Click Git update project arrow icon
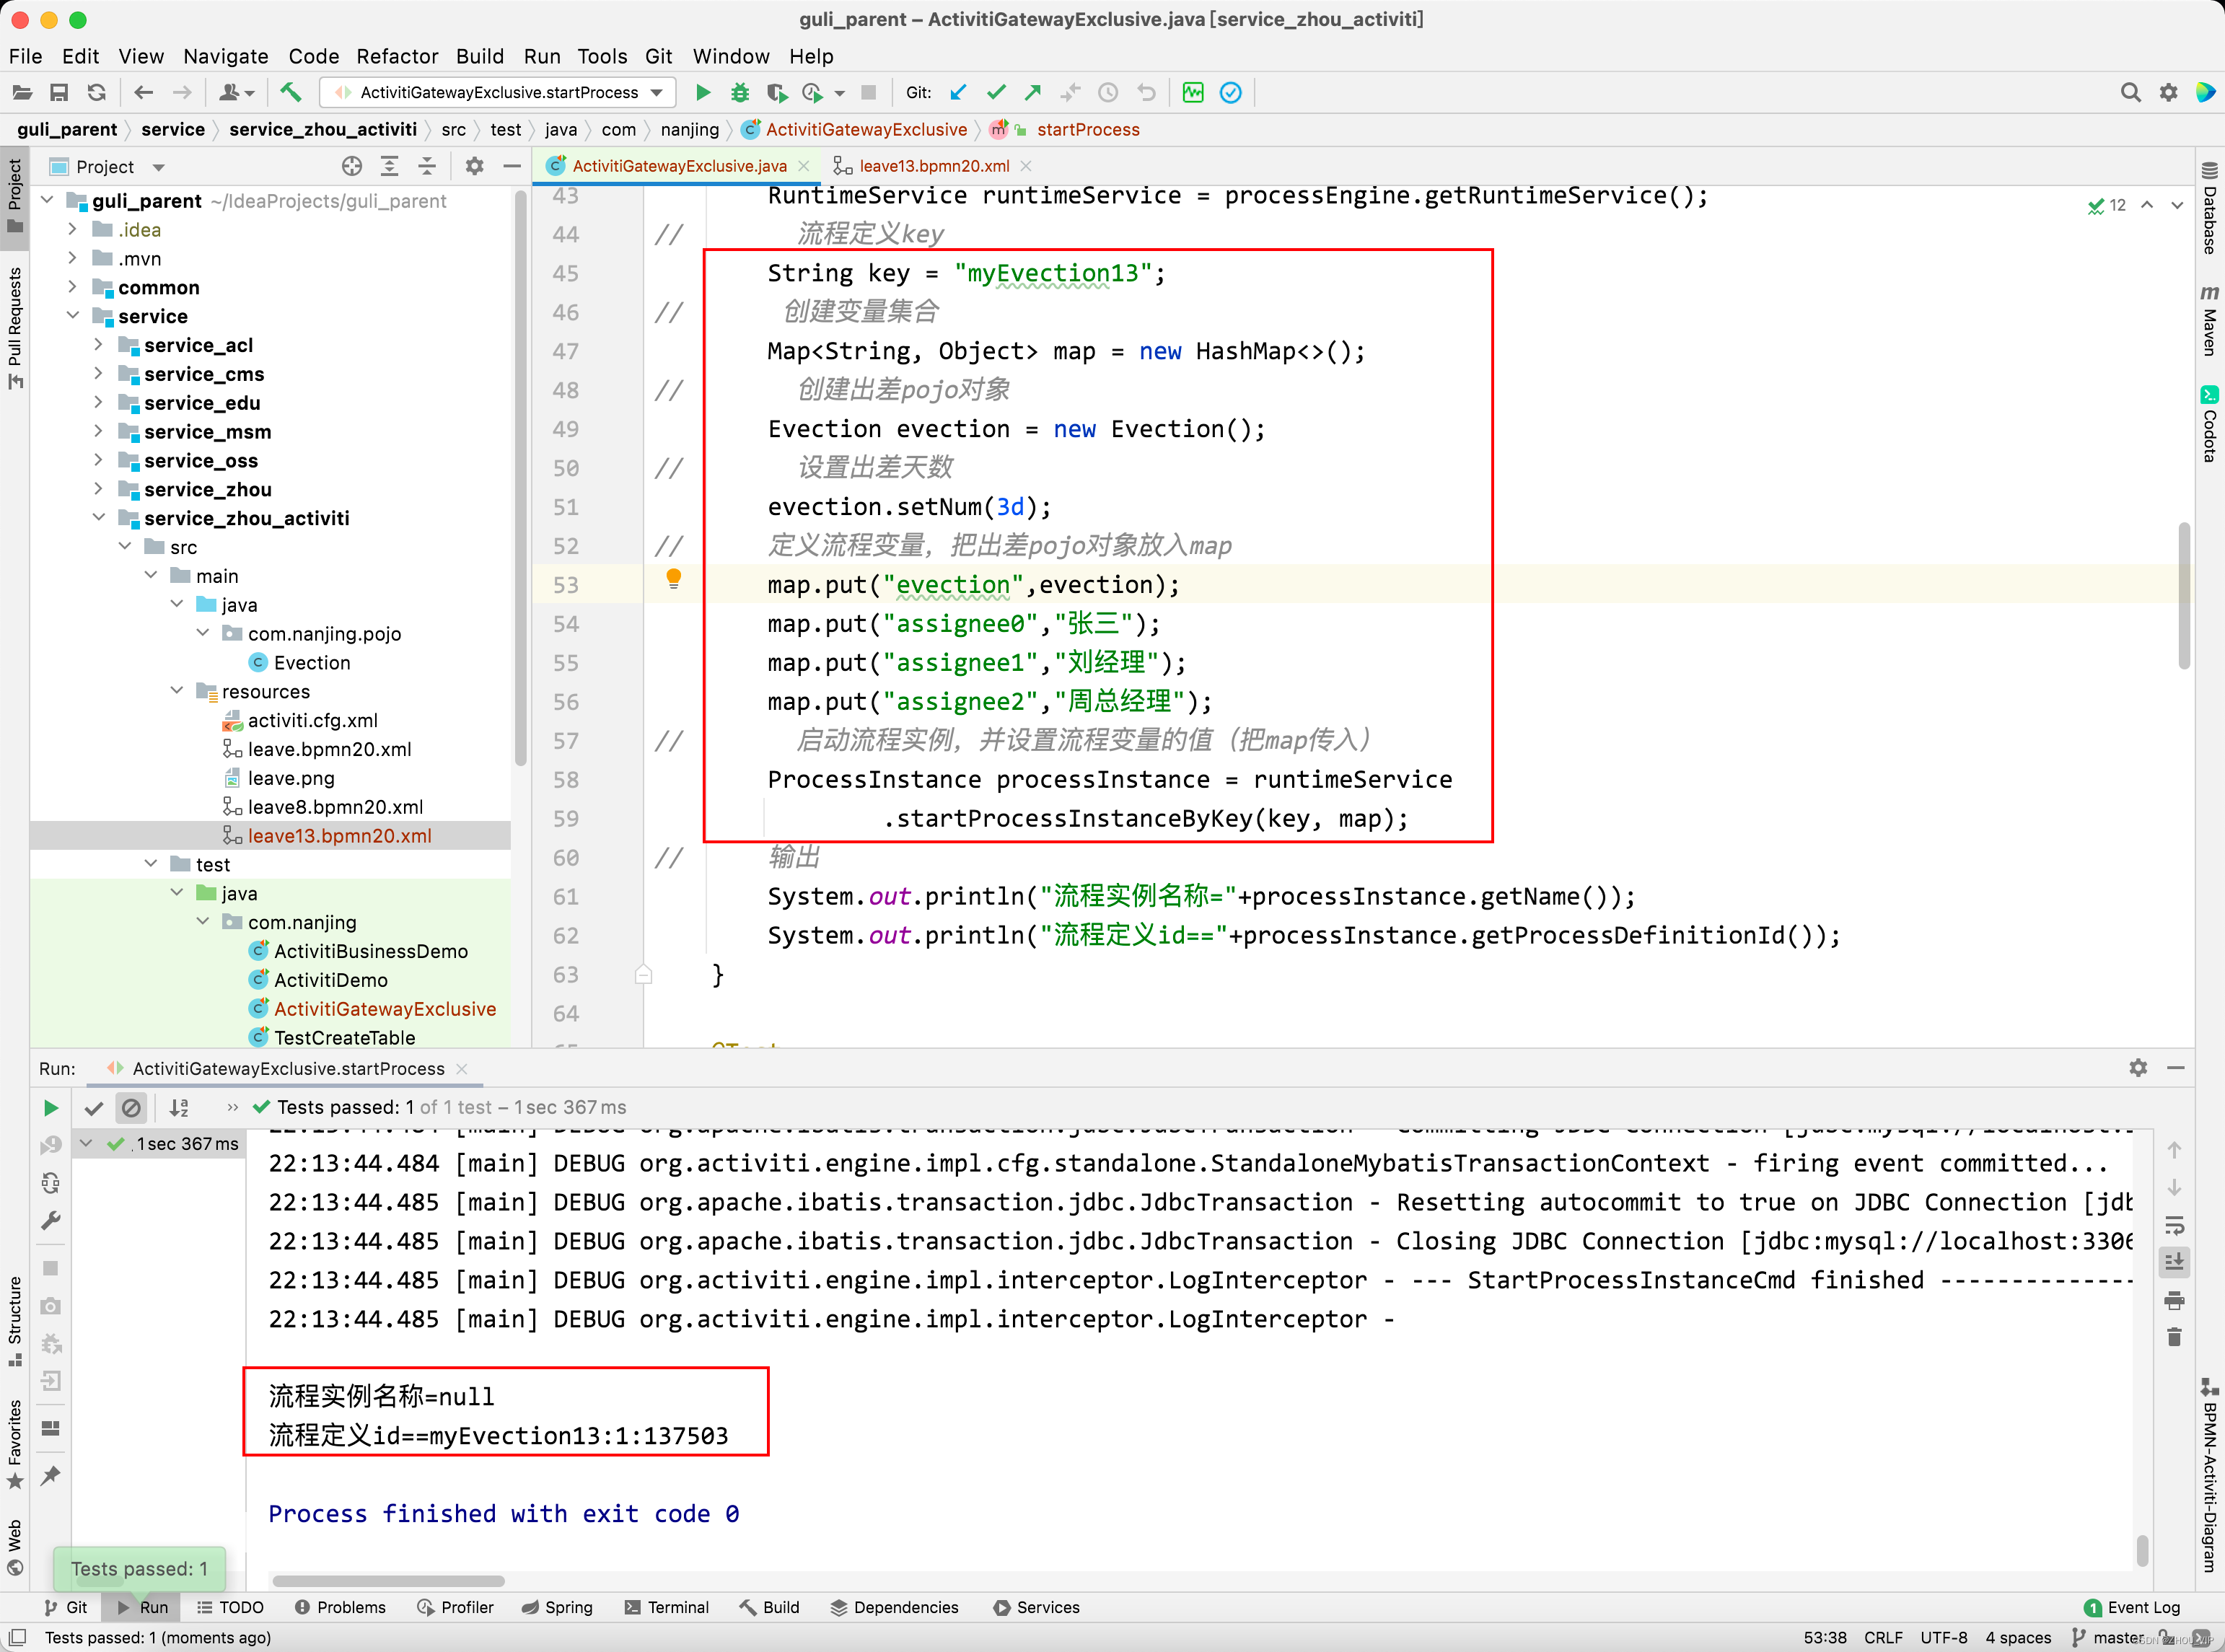Screen dimensions: 2225x1652 point(958,93)
